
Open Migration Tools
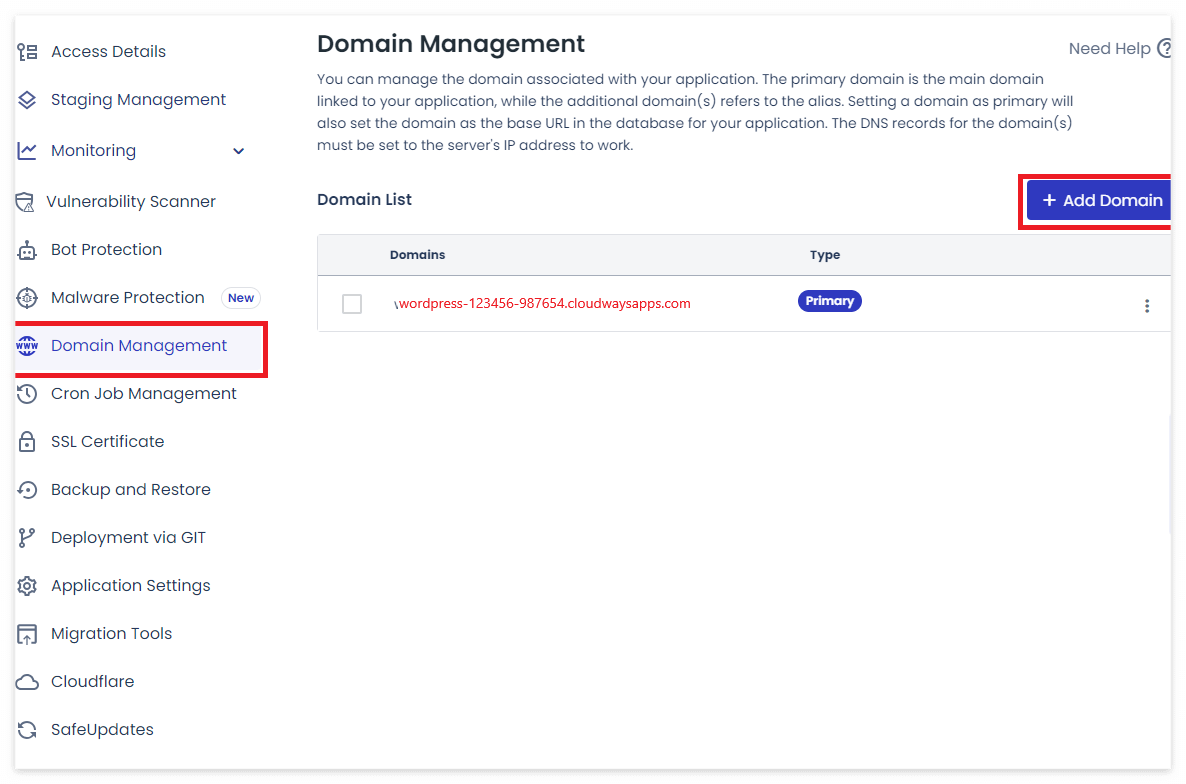[112, 634]
